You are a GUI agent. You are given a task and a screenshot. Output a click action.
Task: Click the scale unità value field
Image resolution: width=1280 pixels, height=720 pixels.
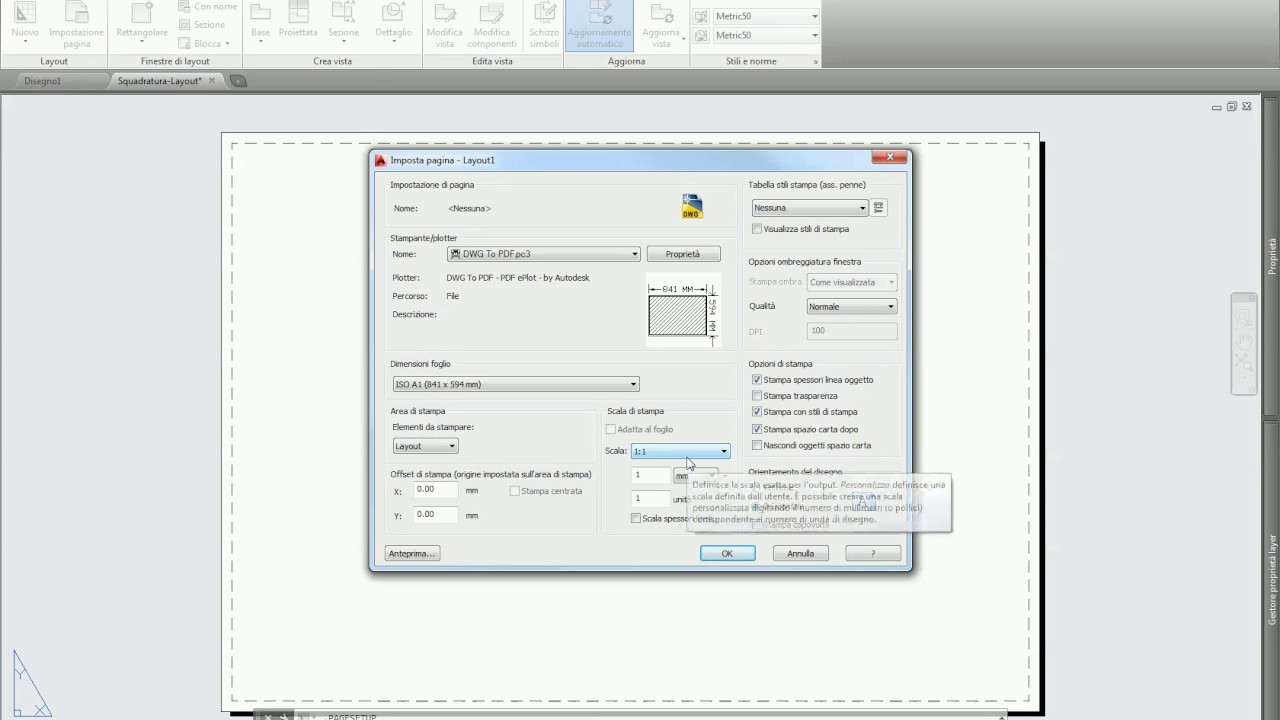651,498
